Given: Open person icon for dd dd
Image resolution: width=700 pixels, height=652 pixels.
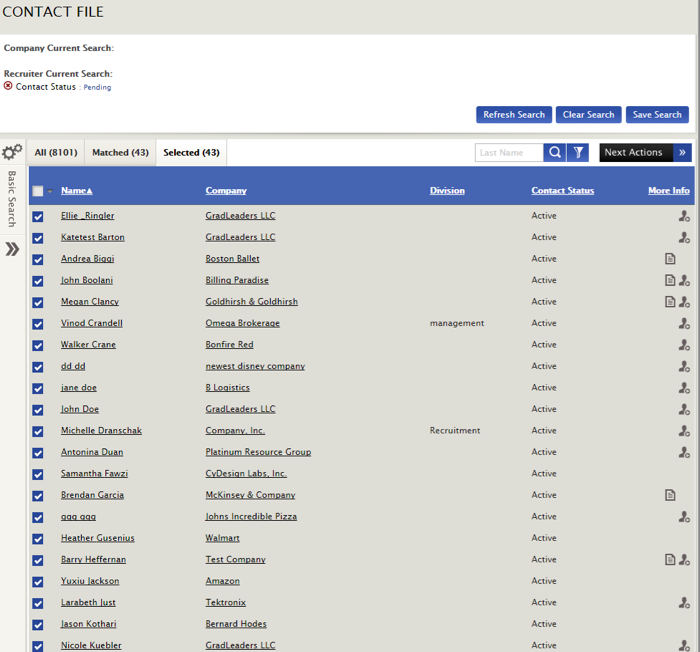Looking at the screenshot, I should 684,366.
